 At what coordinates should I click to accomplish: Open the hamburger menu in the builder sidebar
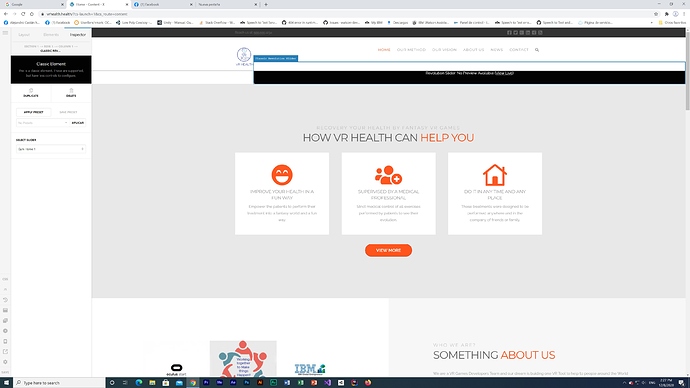pos(5,33)
